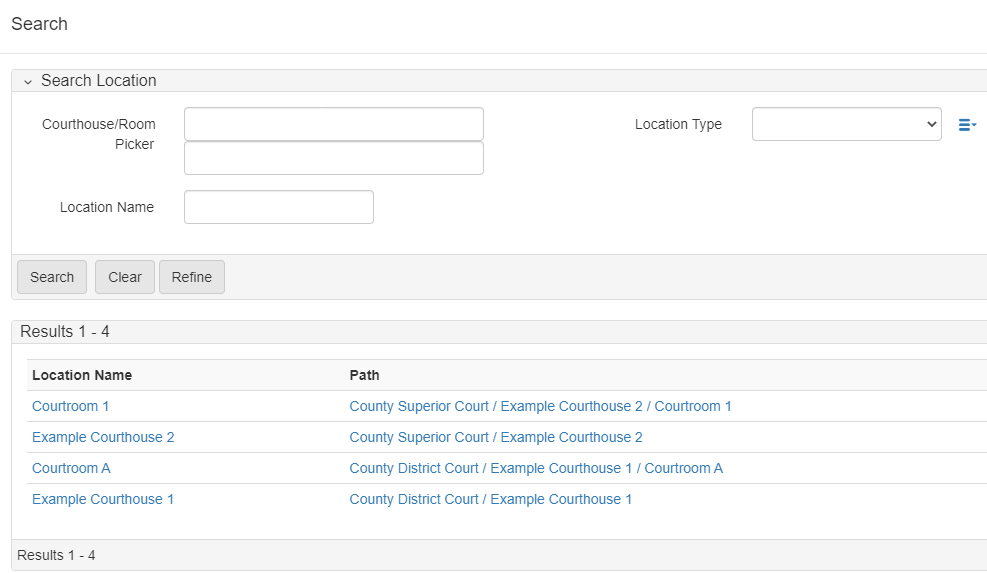The image size is (987, 573).
Task: Sort by the Location Name column header
Action: 82,375
